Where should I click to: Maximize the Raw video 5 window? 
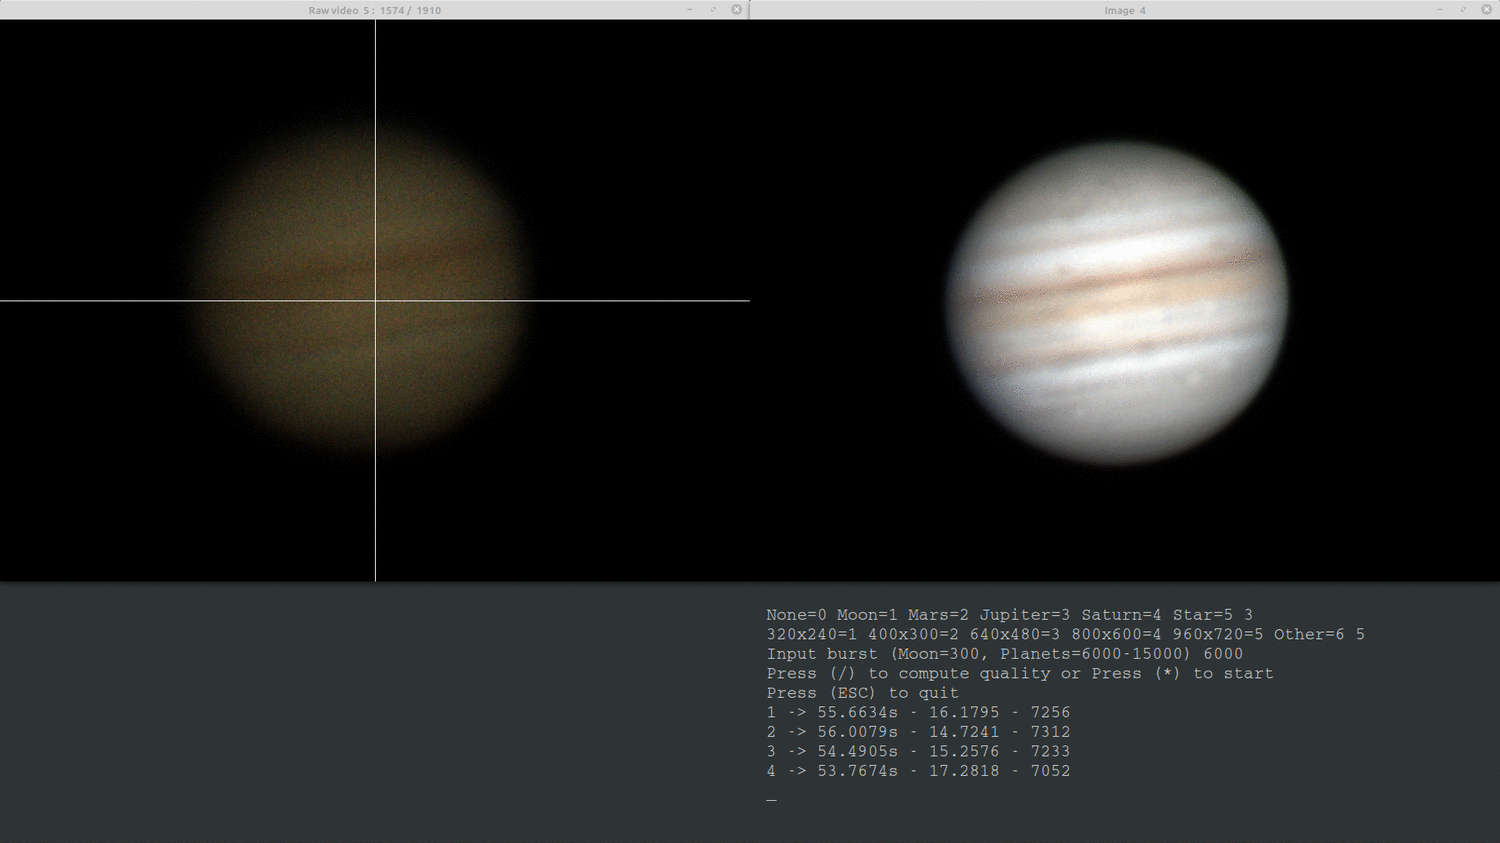tap(713, 10)
